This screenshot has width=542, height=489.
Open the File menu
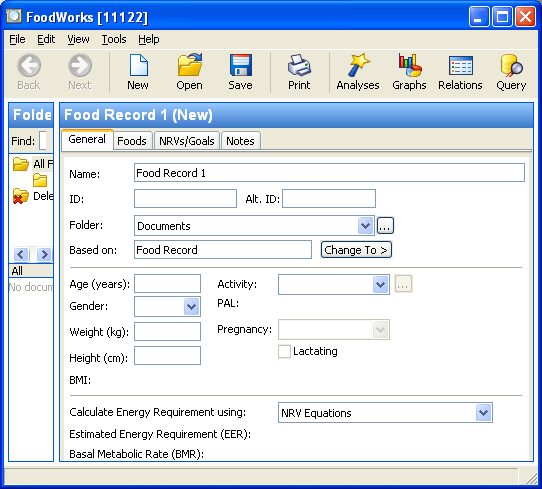(x=17, y=39)
